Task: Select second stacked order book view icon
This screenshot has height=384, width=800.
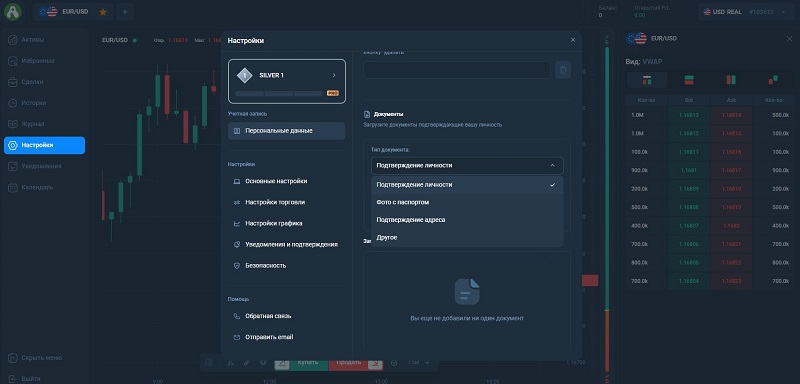Action: point(689,80)
